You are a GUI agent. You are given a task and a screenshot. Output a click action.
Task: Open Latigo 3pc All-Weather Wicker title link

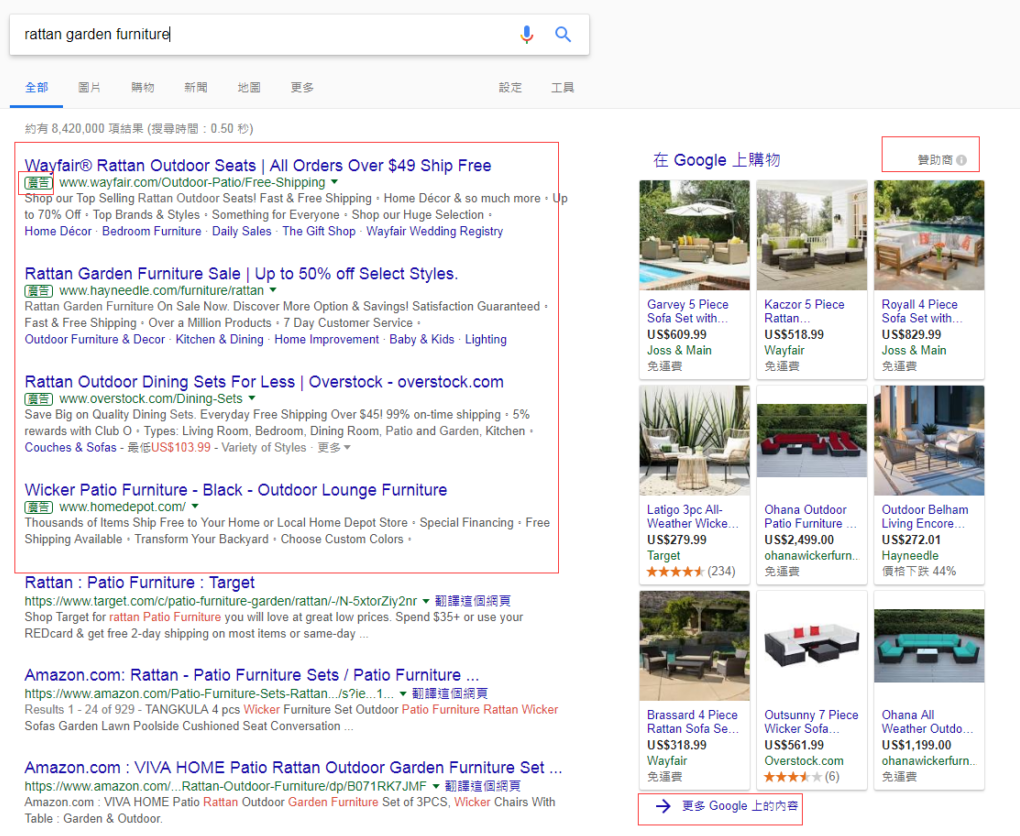pyautogui.click(x=693, y=517)
